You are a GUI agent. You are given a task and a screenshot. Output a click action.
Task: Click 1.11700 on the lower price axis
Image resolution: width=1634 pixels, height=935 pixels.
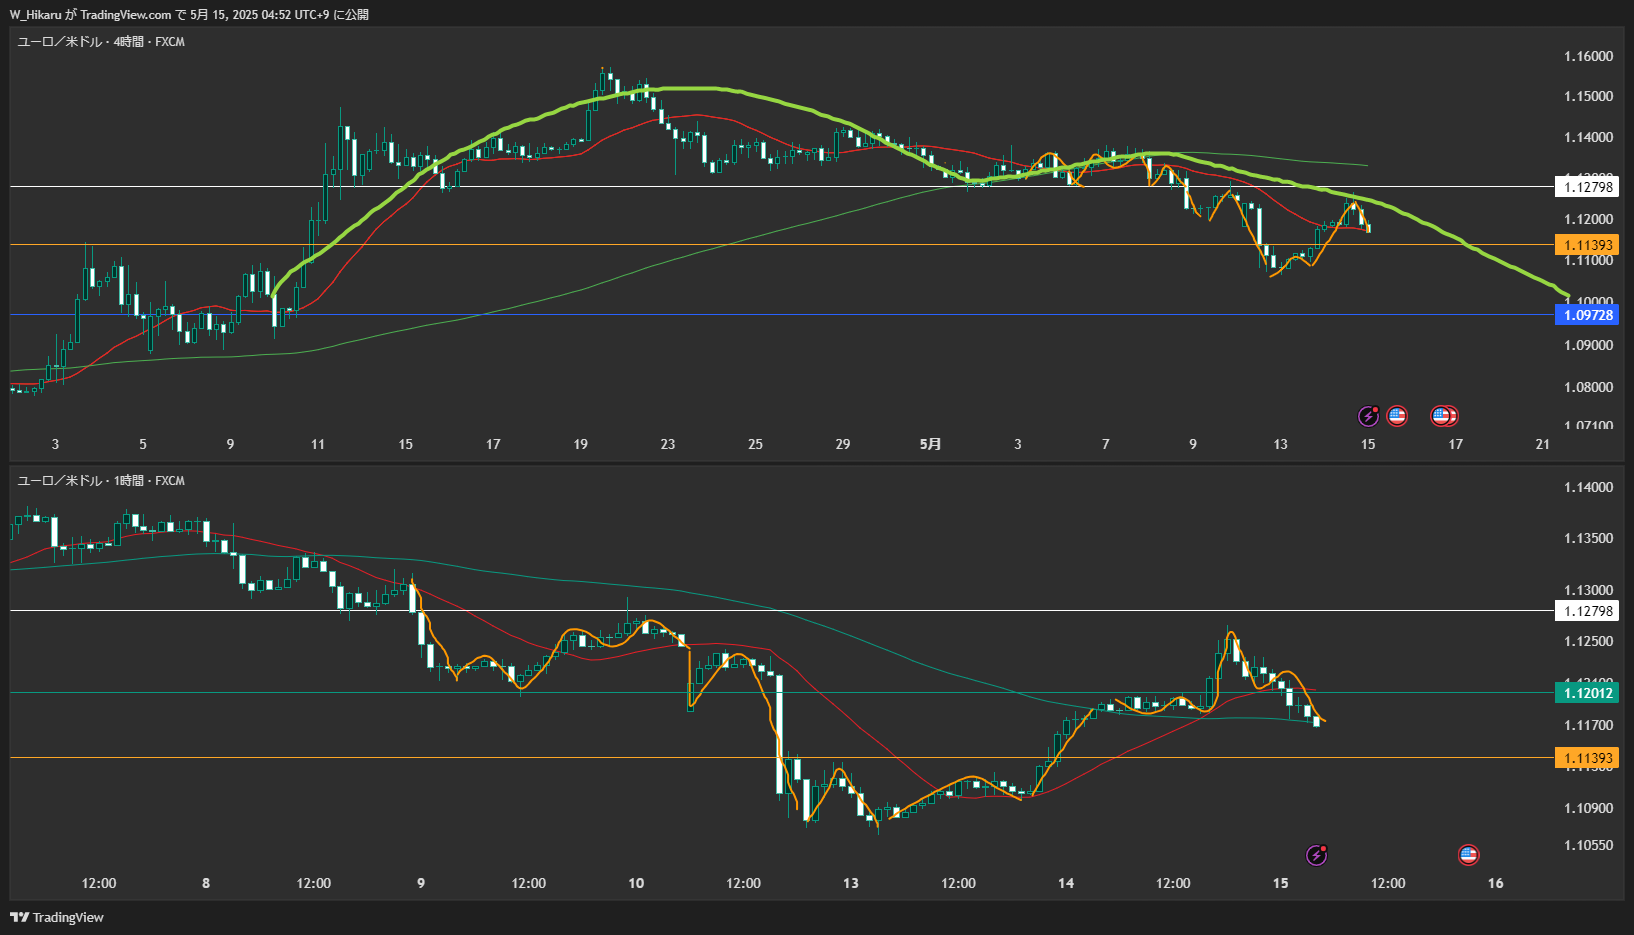(1588, 725)
